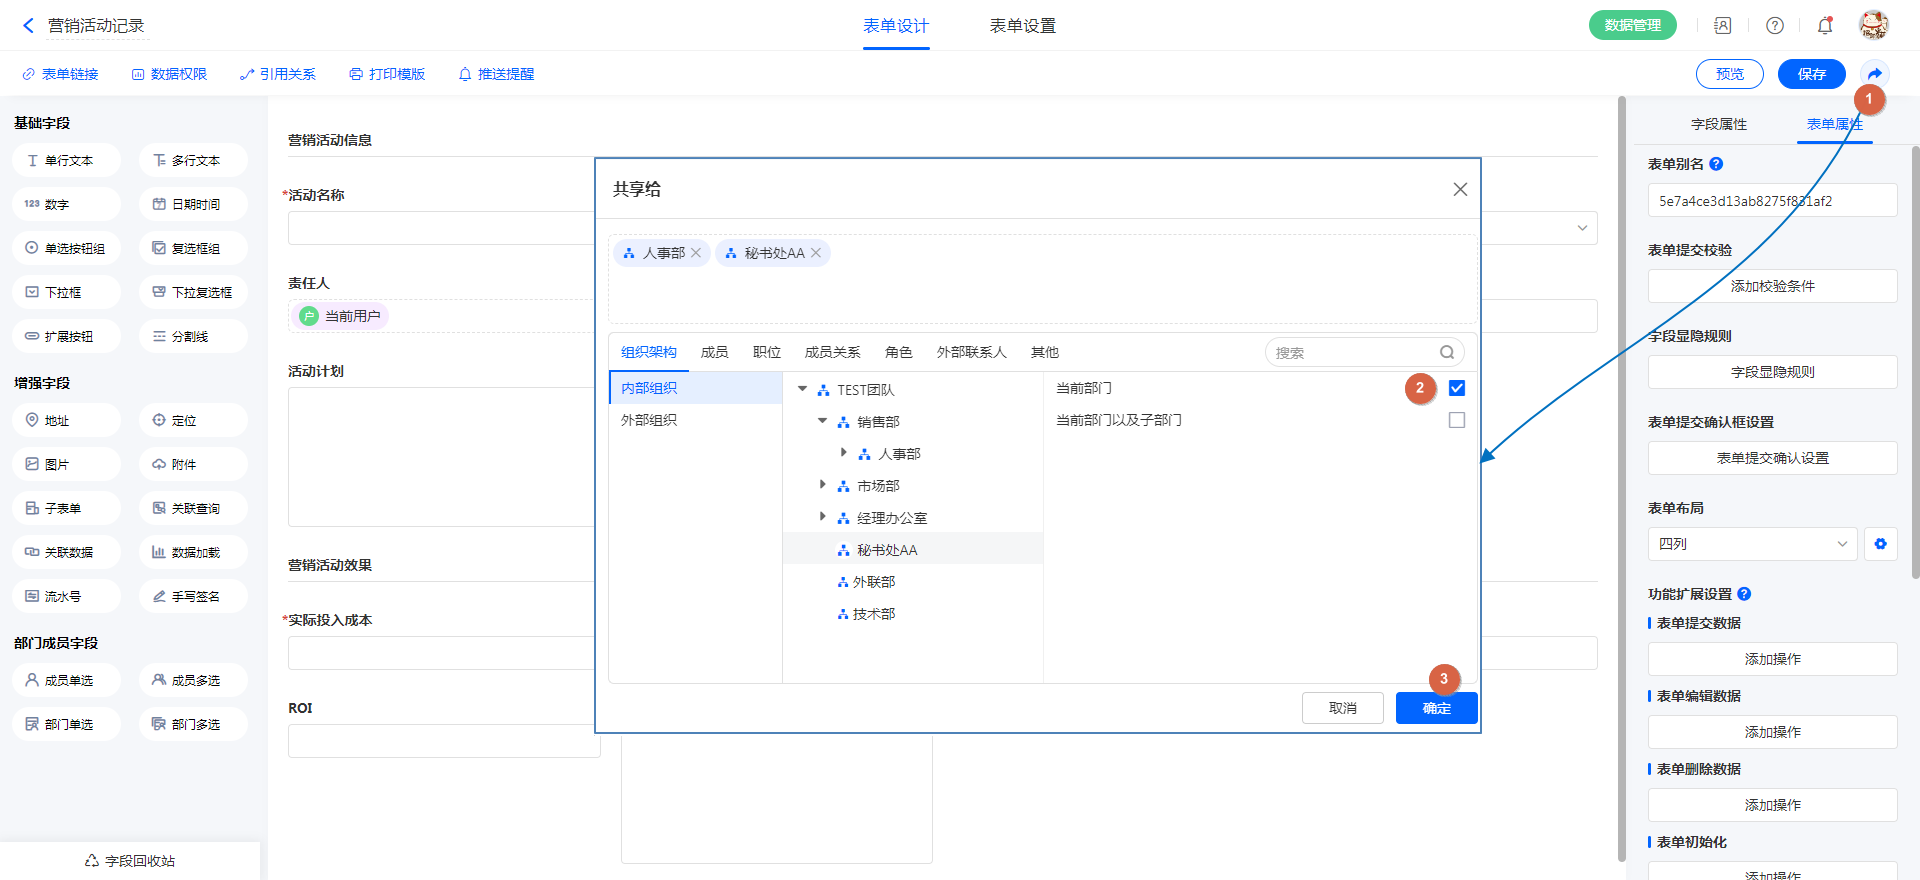Collapse the TEST团队 tree node
The image size is (1920, 880).
tap(802, 389)
